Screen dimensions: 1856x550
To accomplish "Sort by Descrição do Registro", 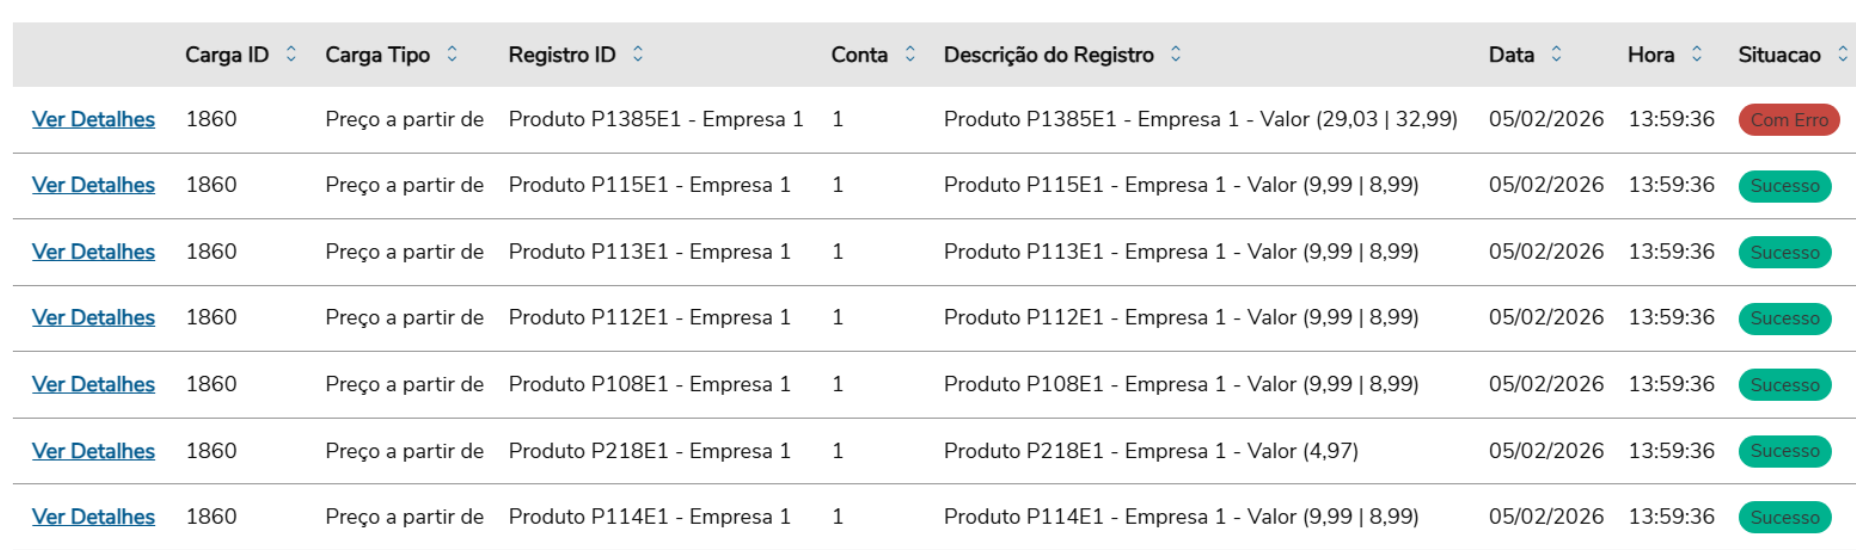I will pyautogui.click(x=1176, y=54).
